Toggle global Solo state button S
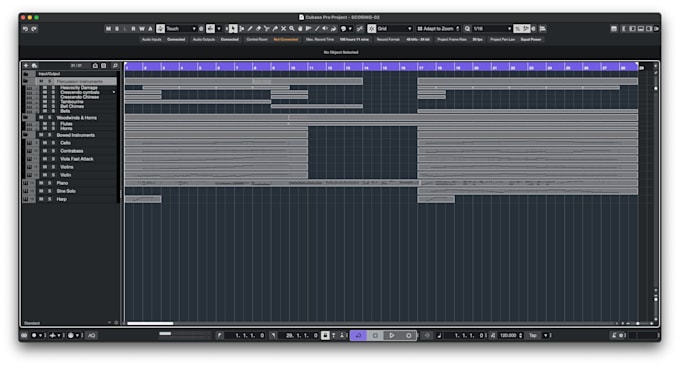 117,29
